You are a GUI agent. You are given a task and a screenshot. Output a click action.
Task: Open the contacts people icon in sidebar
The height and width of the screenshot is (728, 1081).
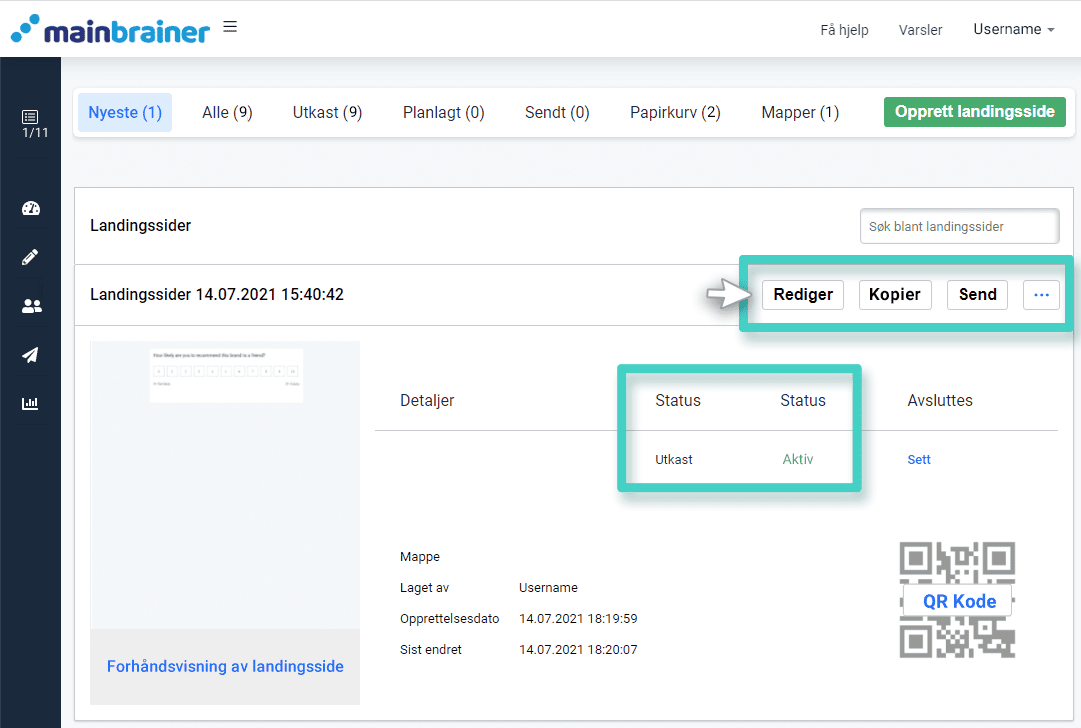pyautogui.click(x=30, y=306)
